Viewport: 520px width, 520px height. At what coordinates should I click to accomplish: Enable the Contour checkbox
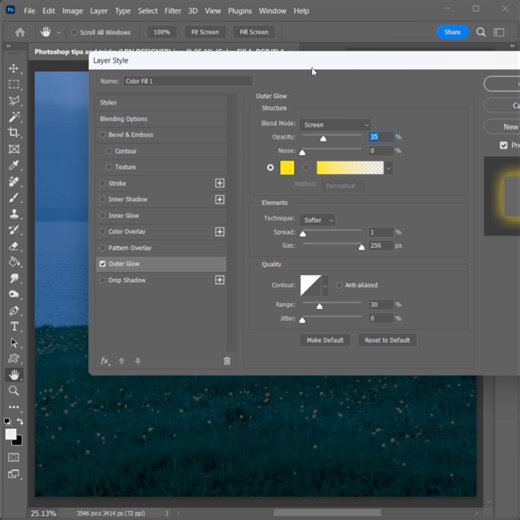click(x=109, y=151)
